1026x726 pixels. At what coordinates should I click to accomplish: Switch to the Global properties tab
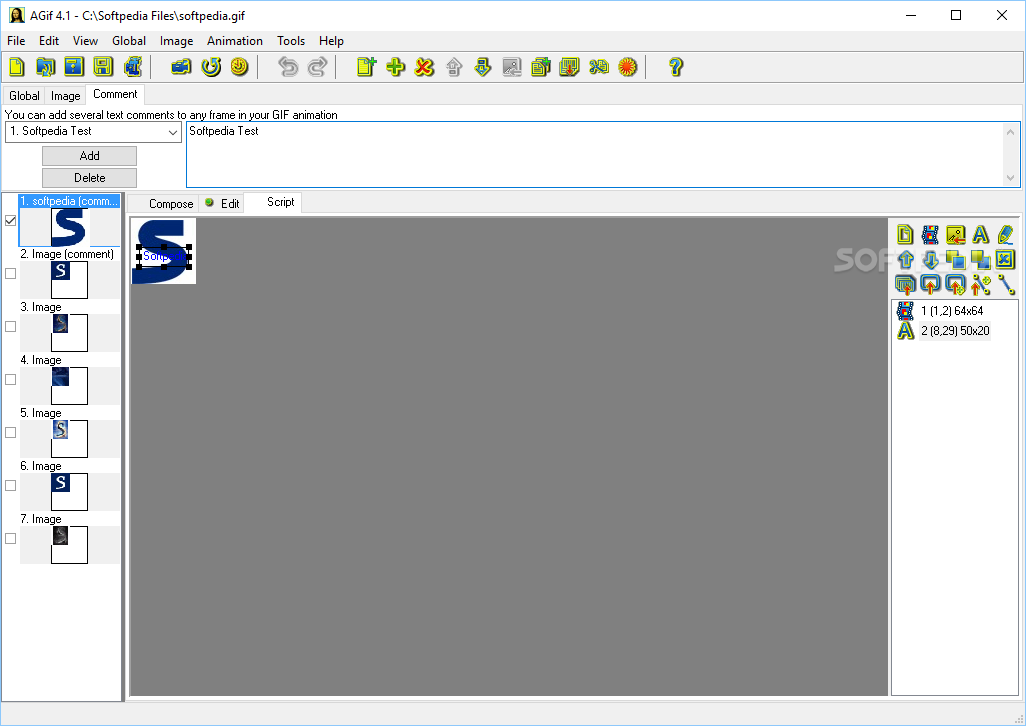coord(24,95)
